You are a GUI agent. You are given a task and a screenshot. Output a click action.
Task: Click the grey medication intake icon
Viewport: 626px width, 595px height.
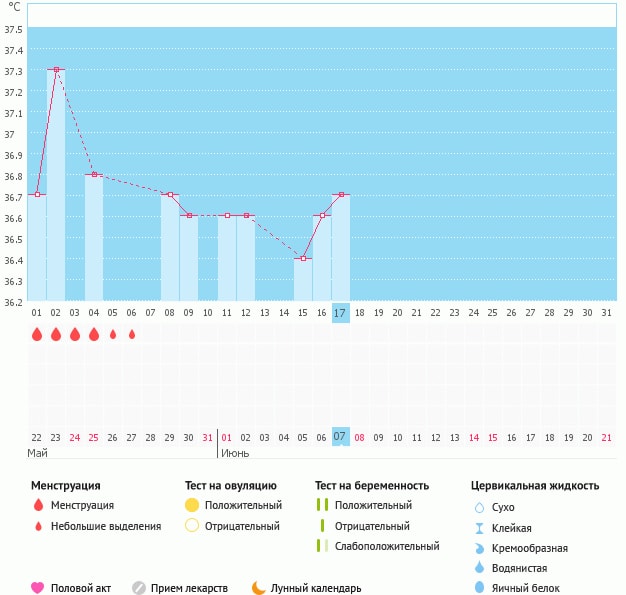[x=139, y=588]
